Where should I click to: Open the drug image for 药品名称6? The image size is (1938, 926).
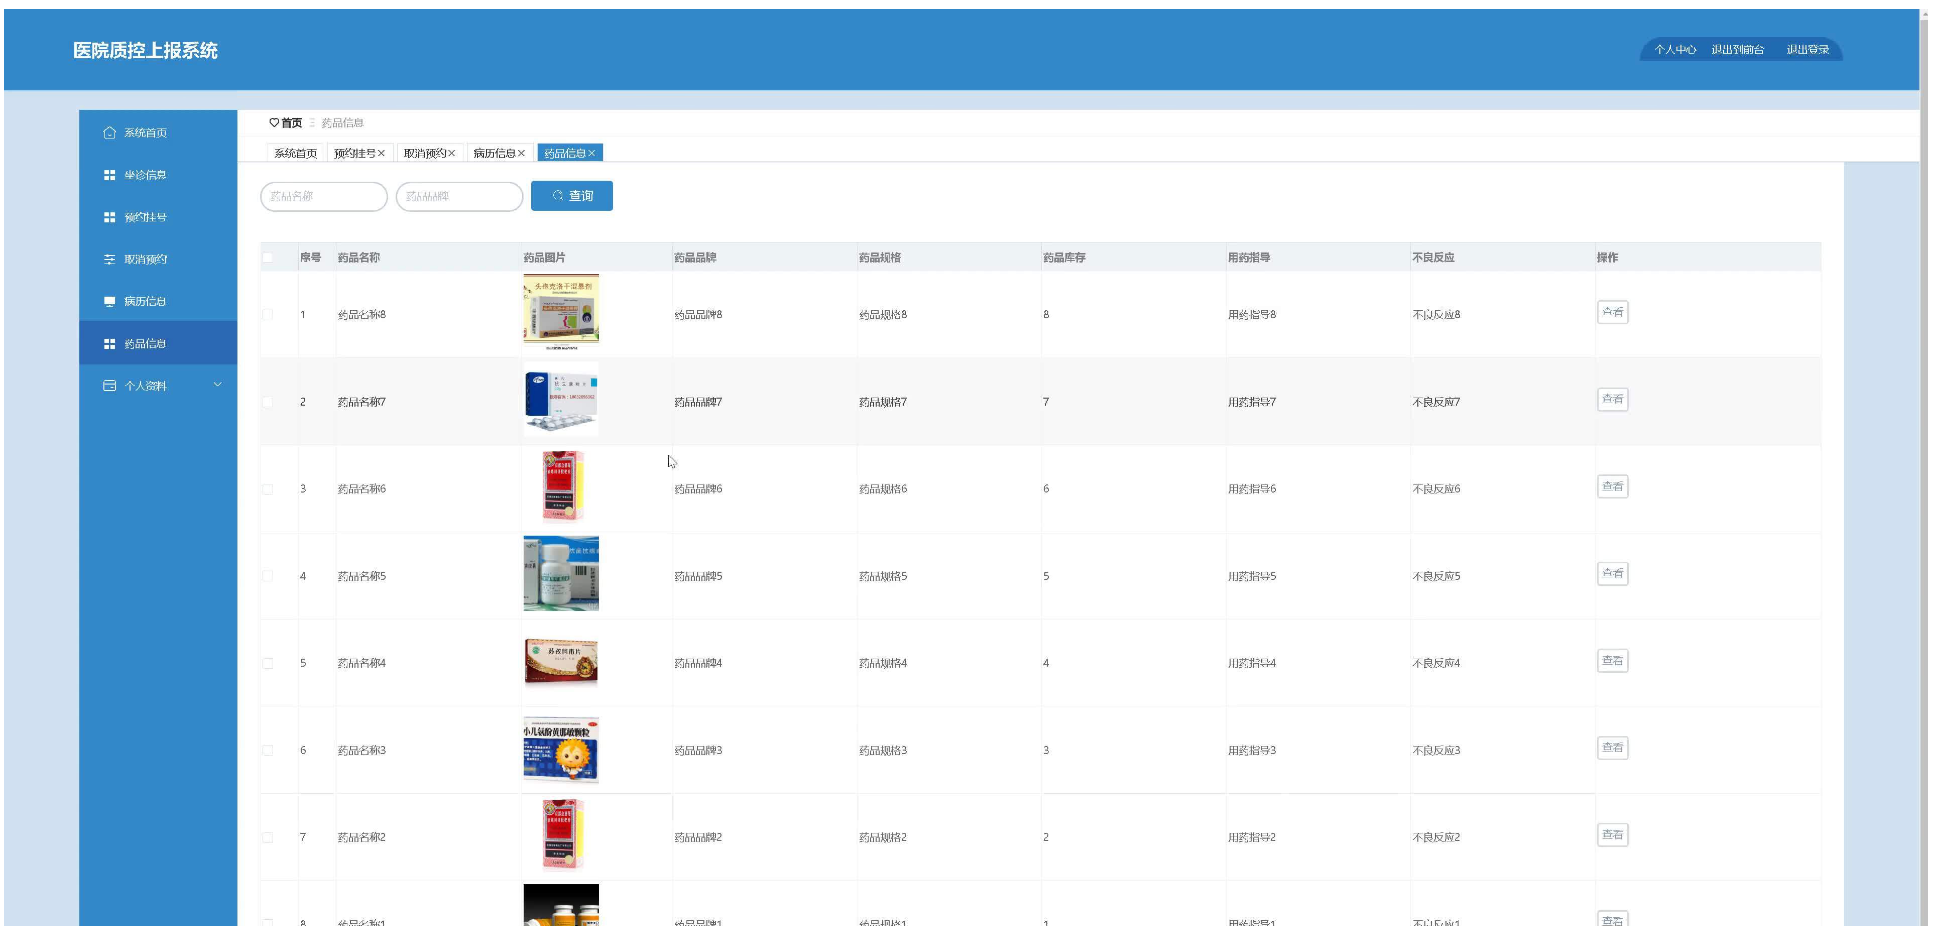pos(561,486)
